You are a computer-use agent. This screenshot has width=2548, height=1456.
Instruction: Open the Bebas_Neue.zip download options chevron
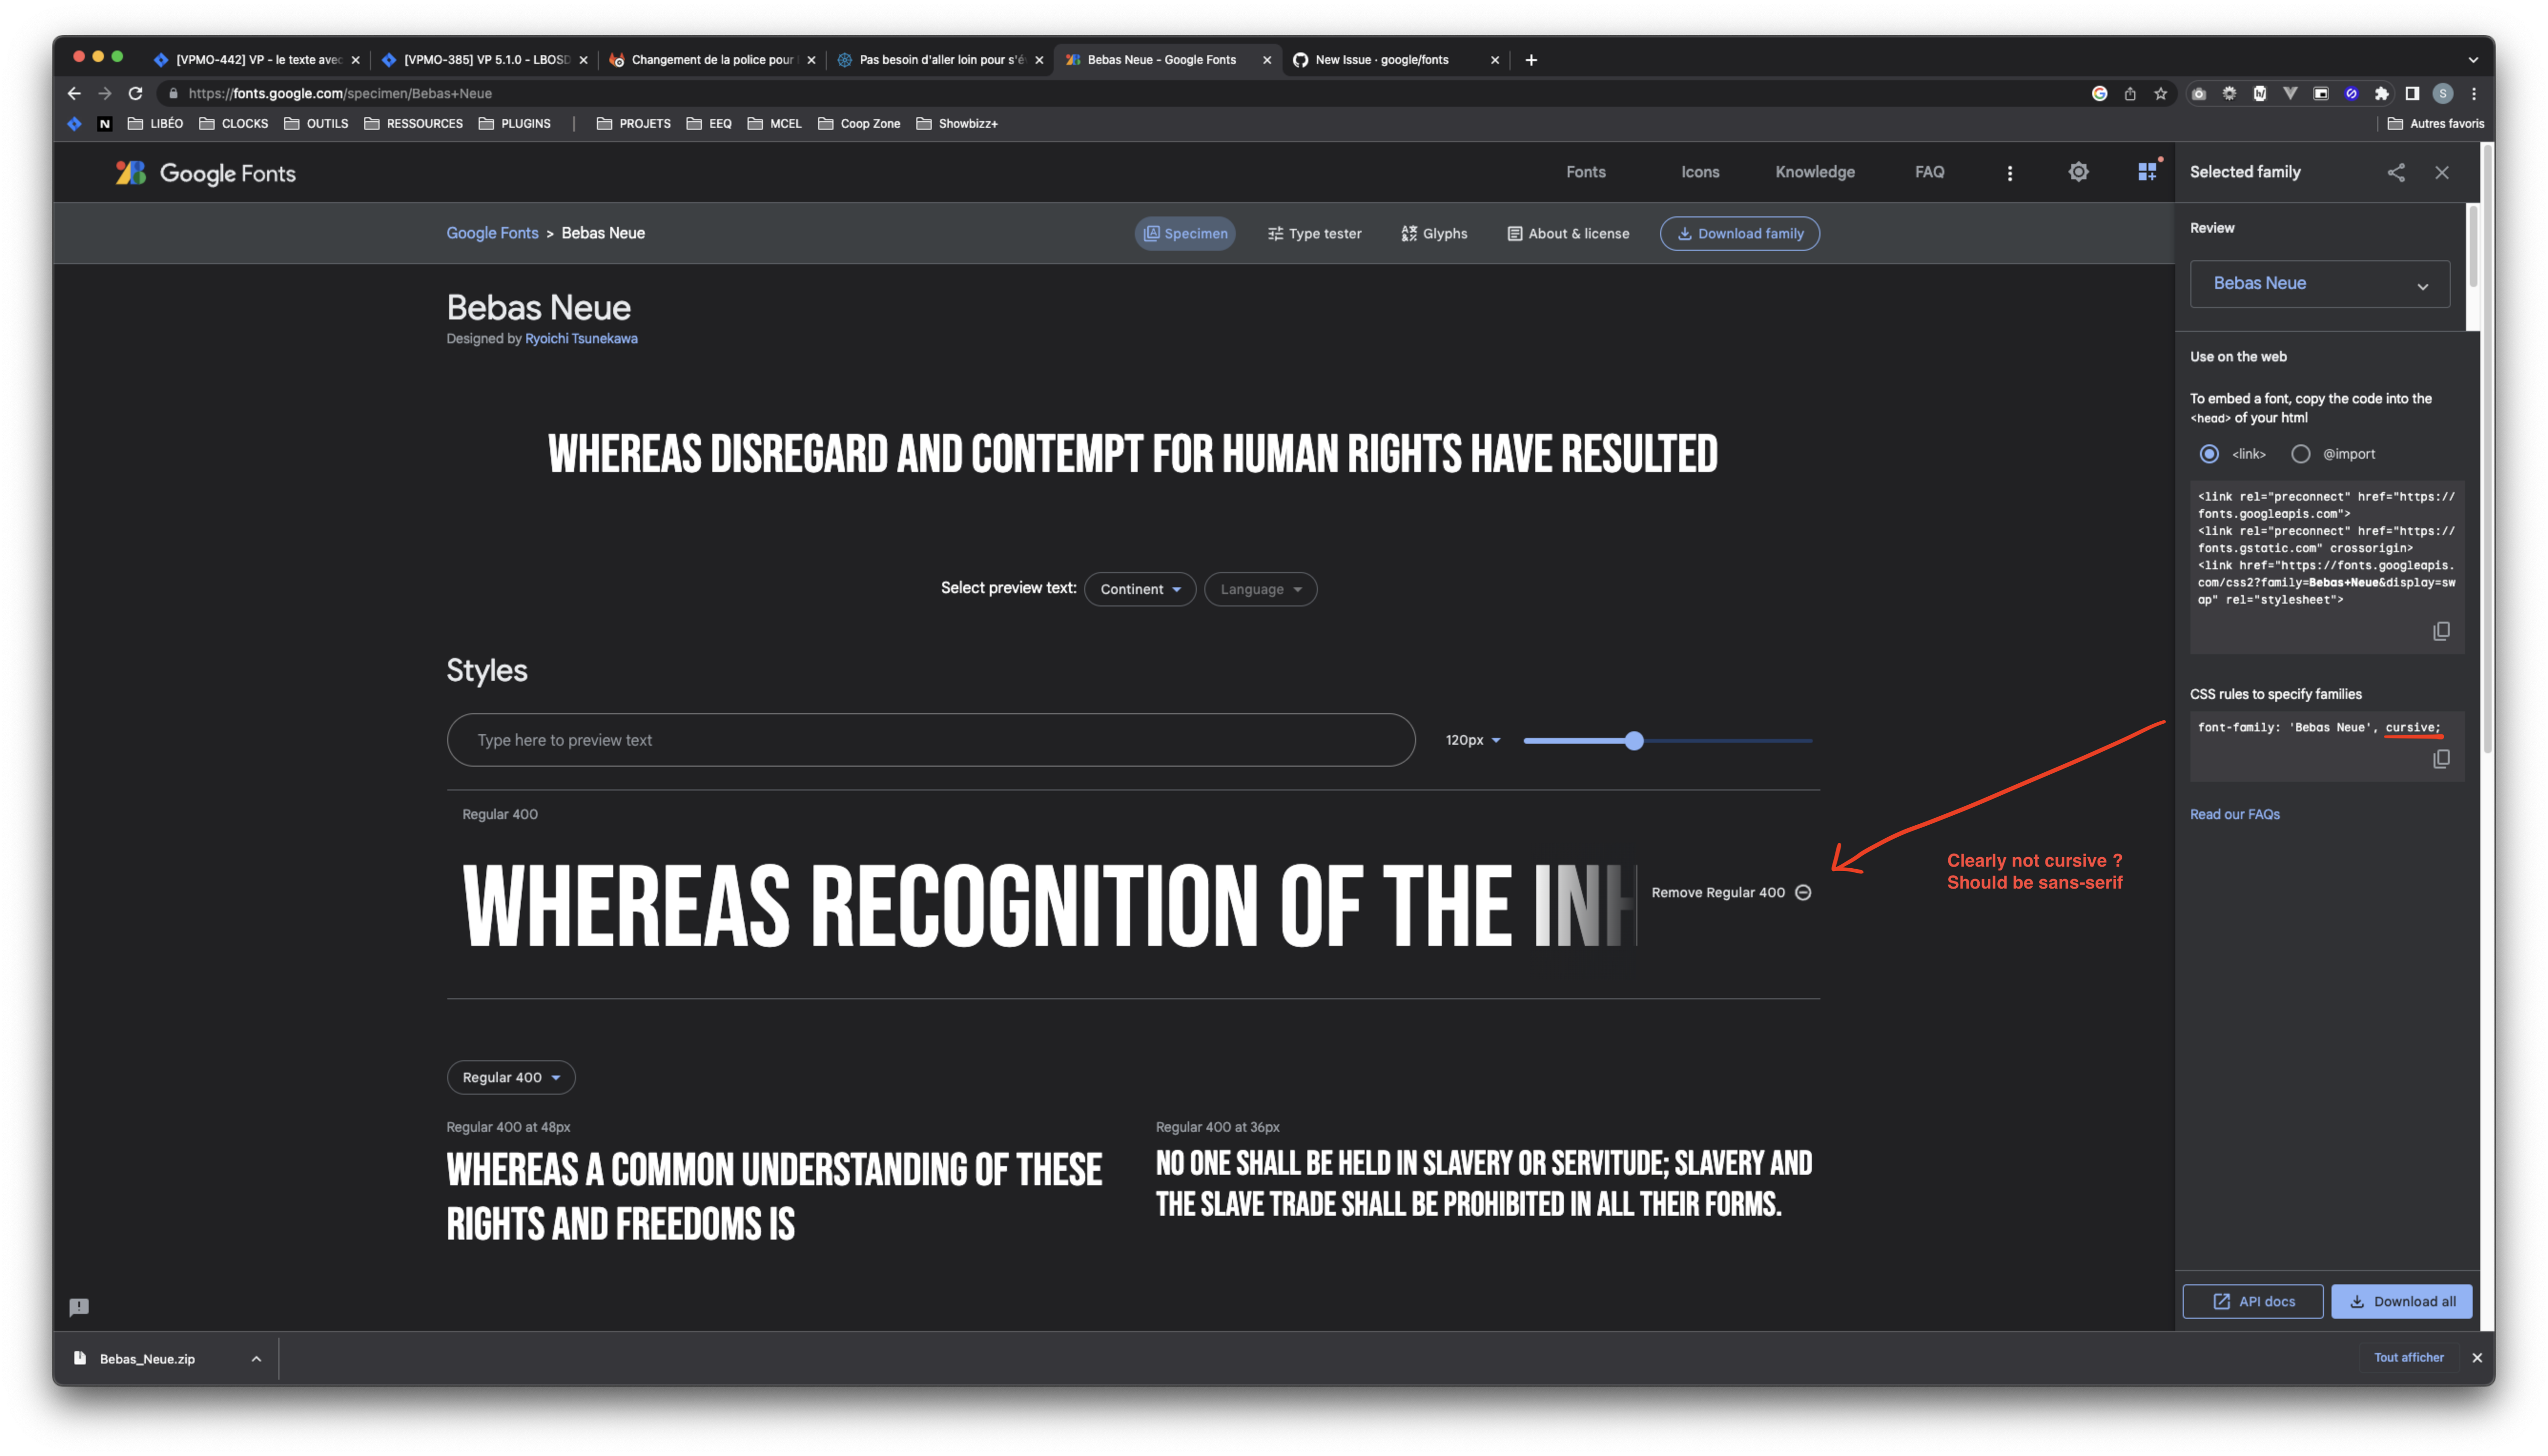(256, 1359)
